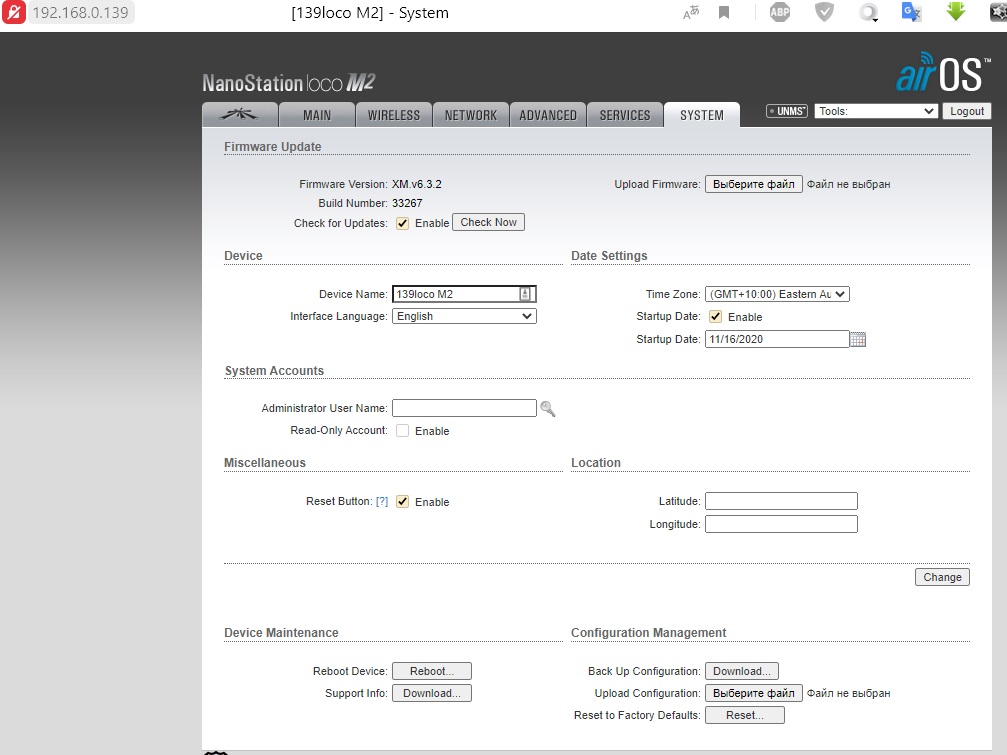Click the firmware version text XM.v6.3.2

click(417, 184)
